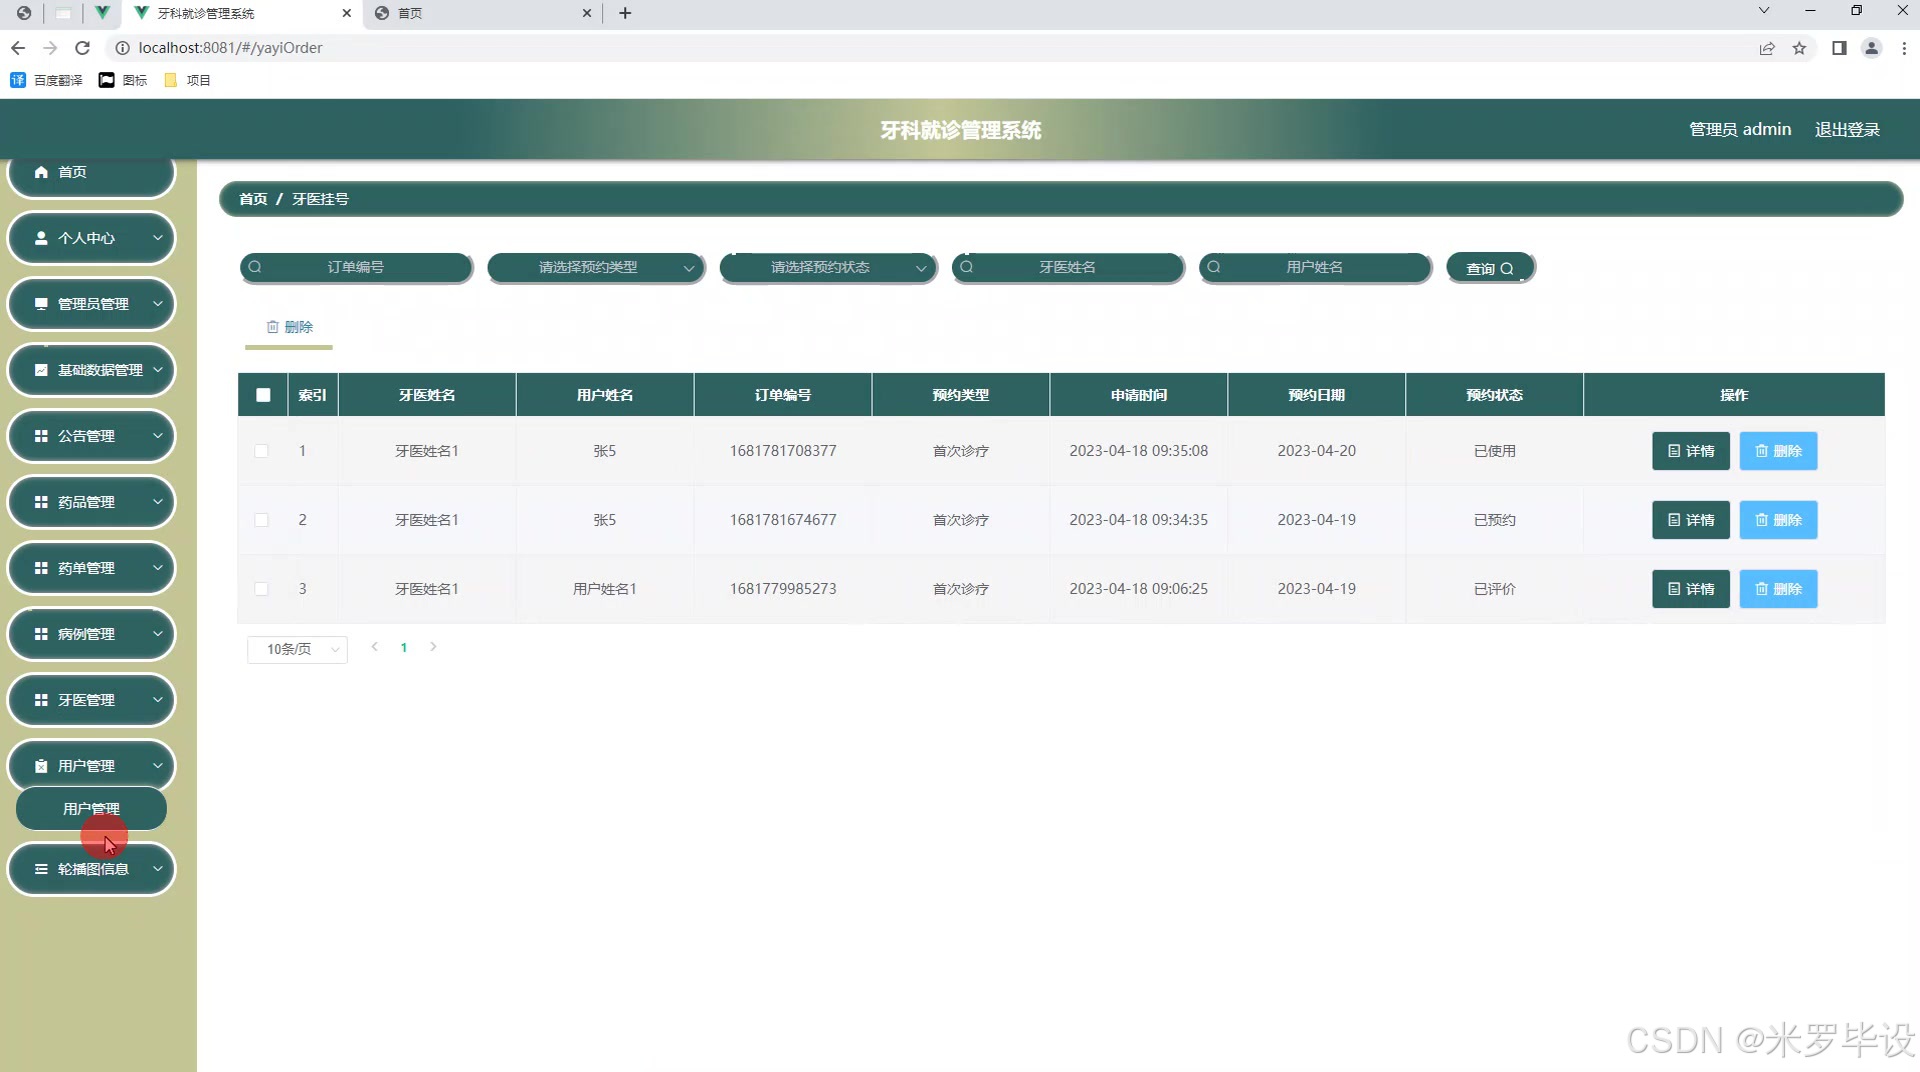Screen dimensions: 1920x1072
Task: Click the grid icon beside 药单管理
Action: click(x=41, y=568)
